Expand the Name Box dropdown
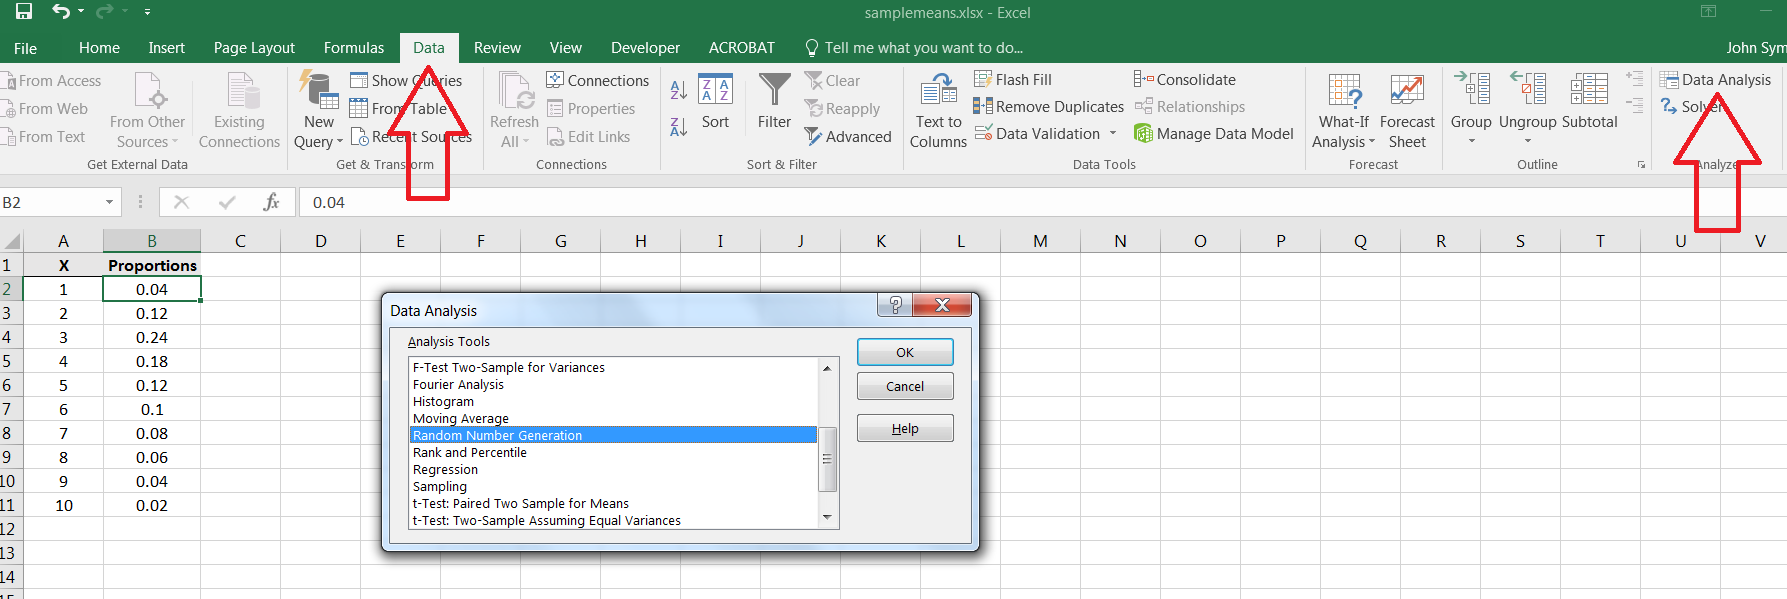1787x599 pixels. point(109,203)
